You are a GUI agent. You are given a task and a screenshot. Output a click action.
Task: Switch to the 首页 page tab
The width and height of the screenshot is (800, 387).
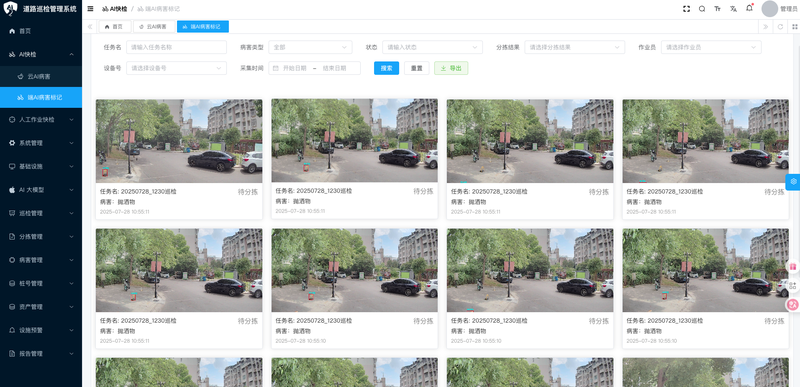coord(115,27)
